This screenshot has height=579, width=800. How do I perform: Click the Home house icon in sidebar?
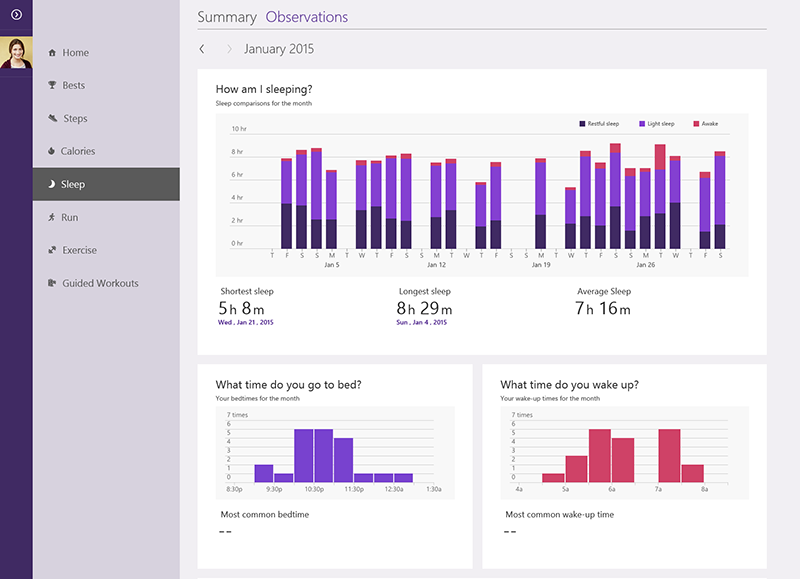(52, 53)
